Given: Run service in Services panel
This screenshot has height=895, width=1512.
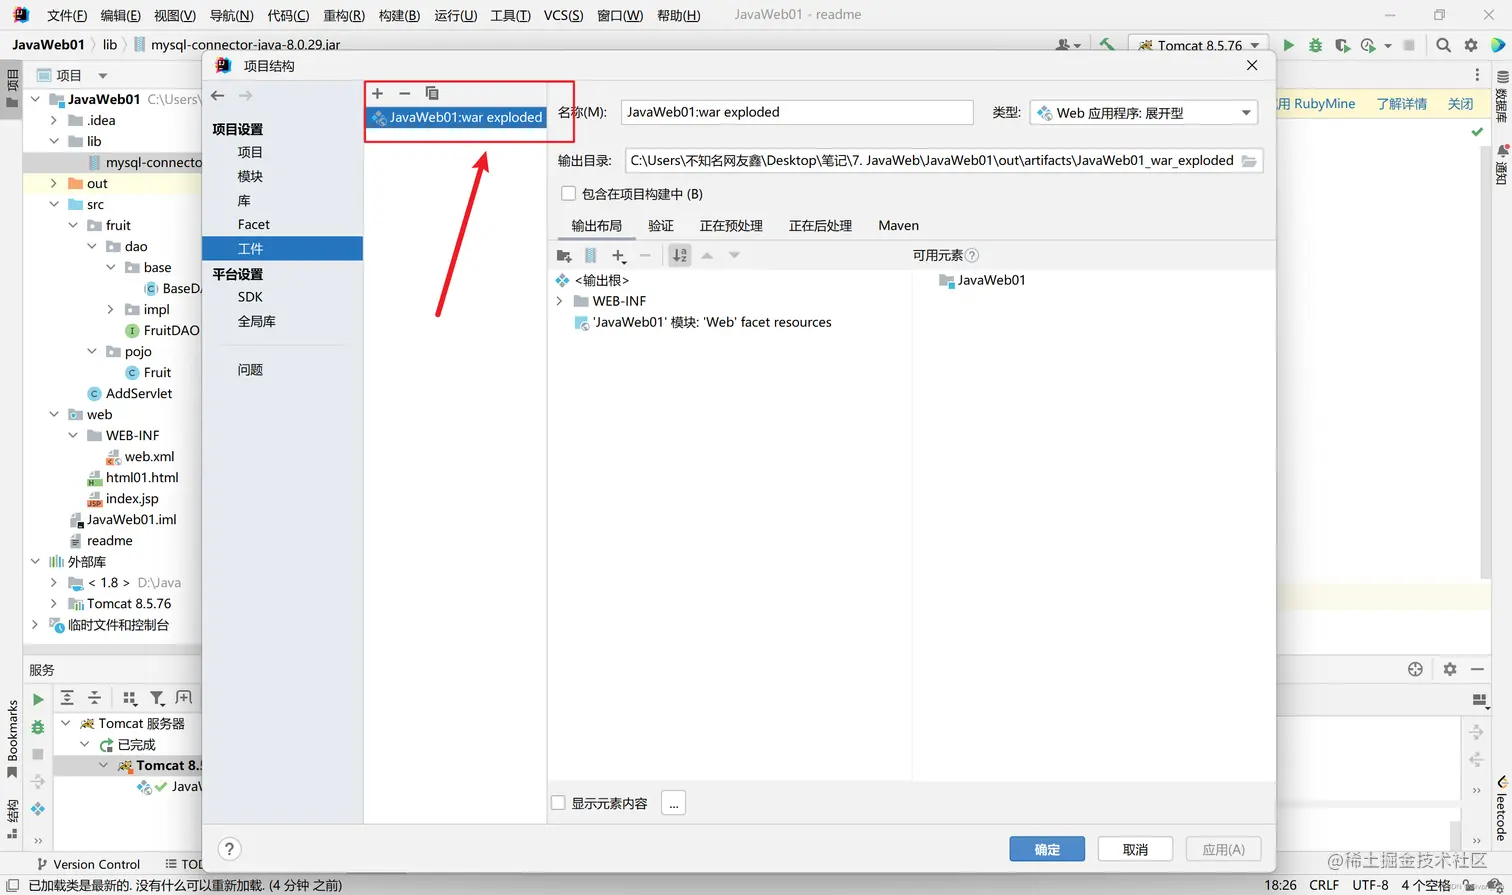Looking at the screenshot, I should pos(38,700).
